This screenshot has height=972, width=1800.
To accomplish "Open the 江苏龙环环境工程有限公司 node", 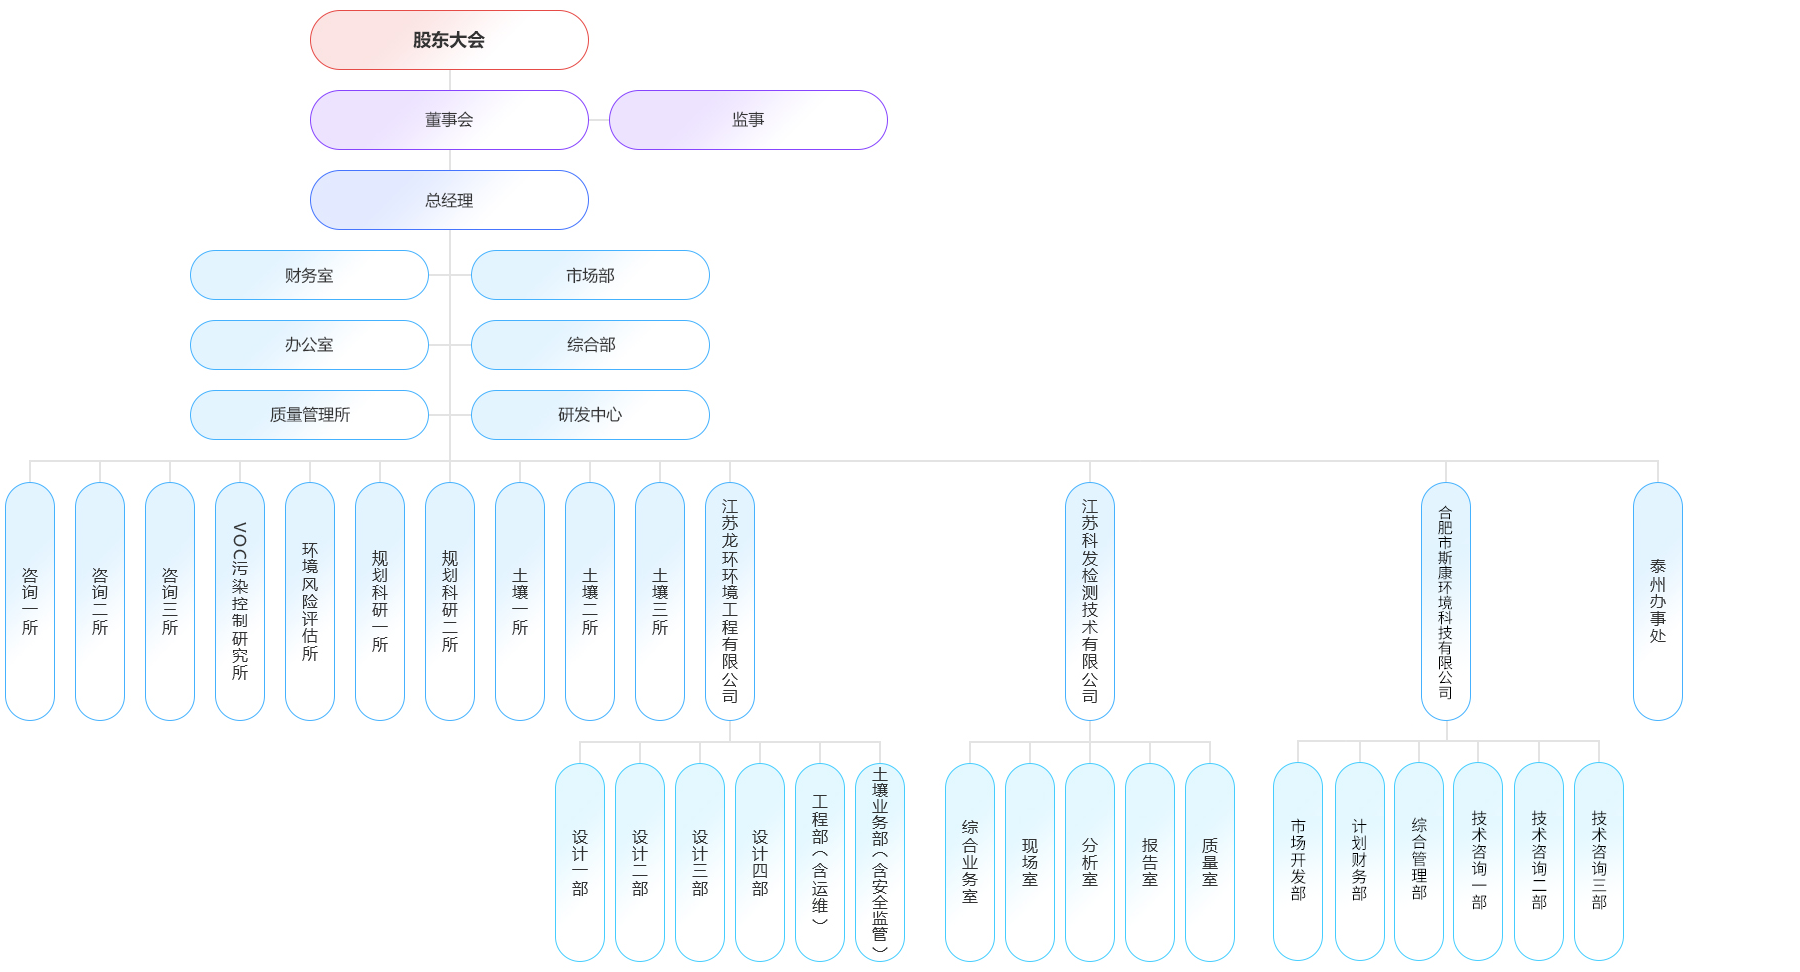I will tap(730, 601).
